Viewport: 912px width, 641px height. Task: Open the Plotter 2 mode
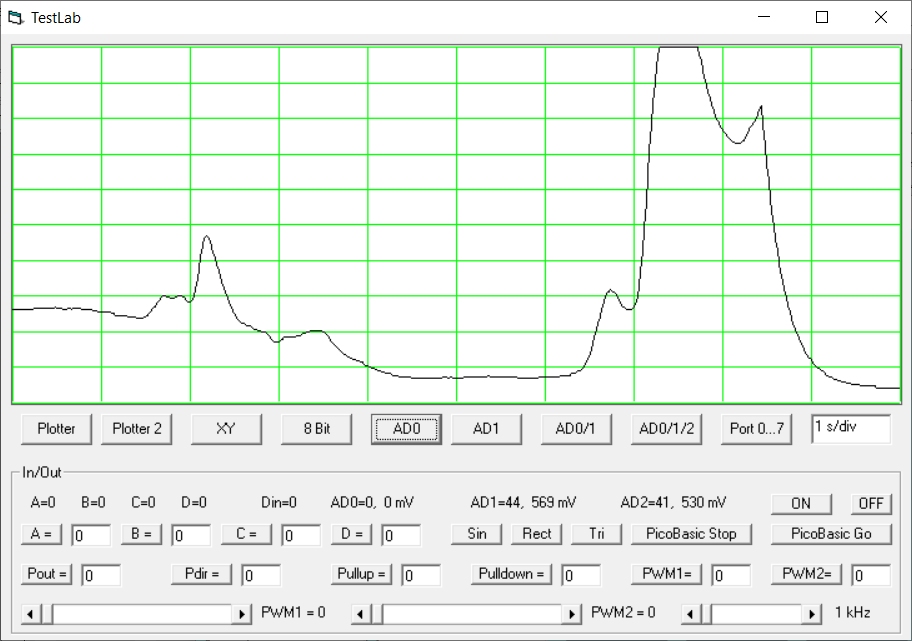[x=137, y=428]
